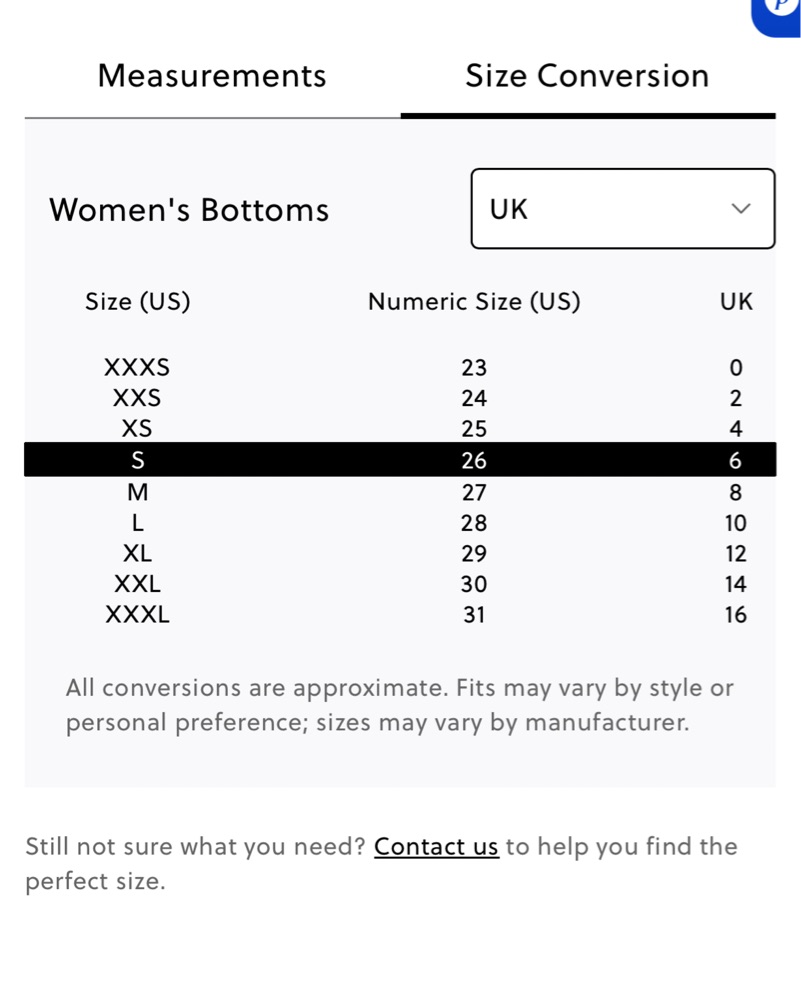The height and width of the screenshot is (1000, 801).
Task: Select the highlighted S size row
Action: pos(400,459)
